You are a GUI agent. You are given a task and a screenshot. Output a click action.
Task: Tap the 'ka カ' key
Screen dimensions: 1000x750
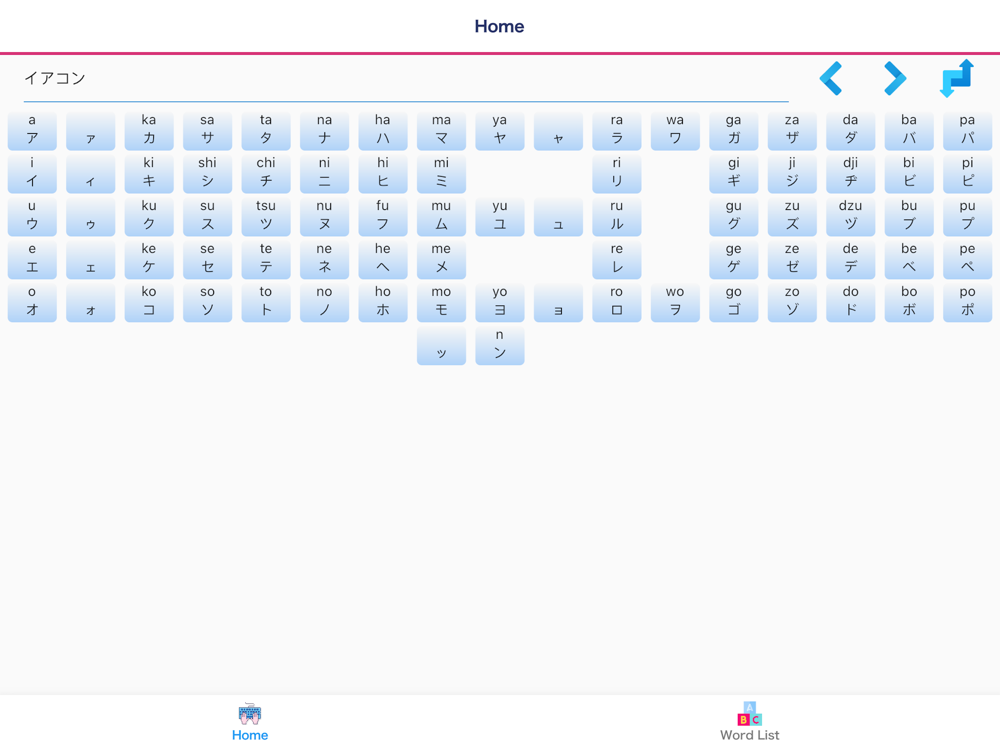click(149, 131)
